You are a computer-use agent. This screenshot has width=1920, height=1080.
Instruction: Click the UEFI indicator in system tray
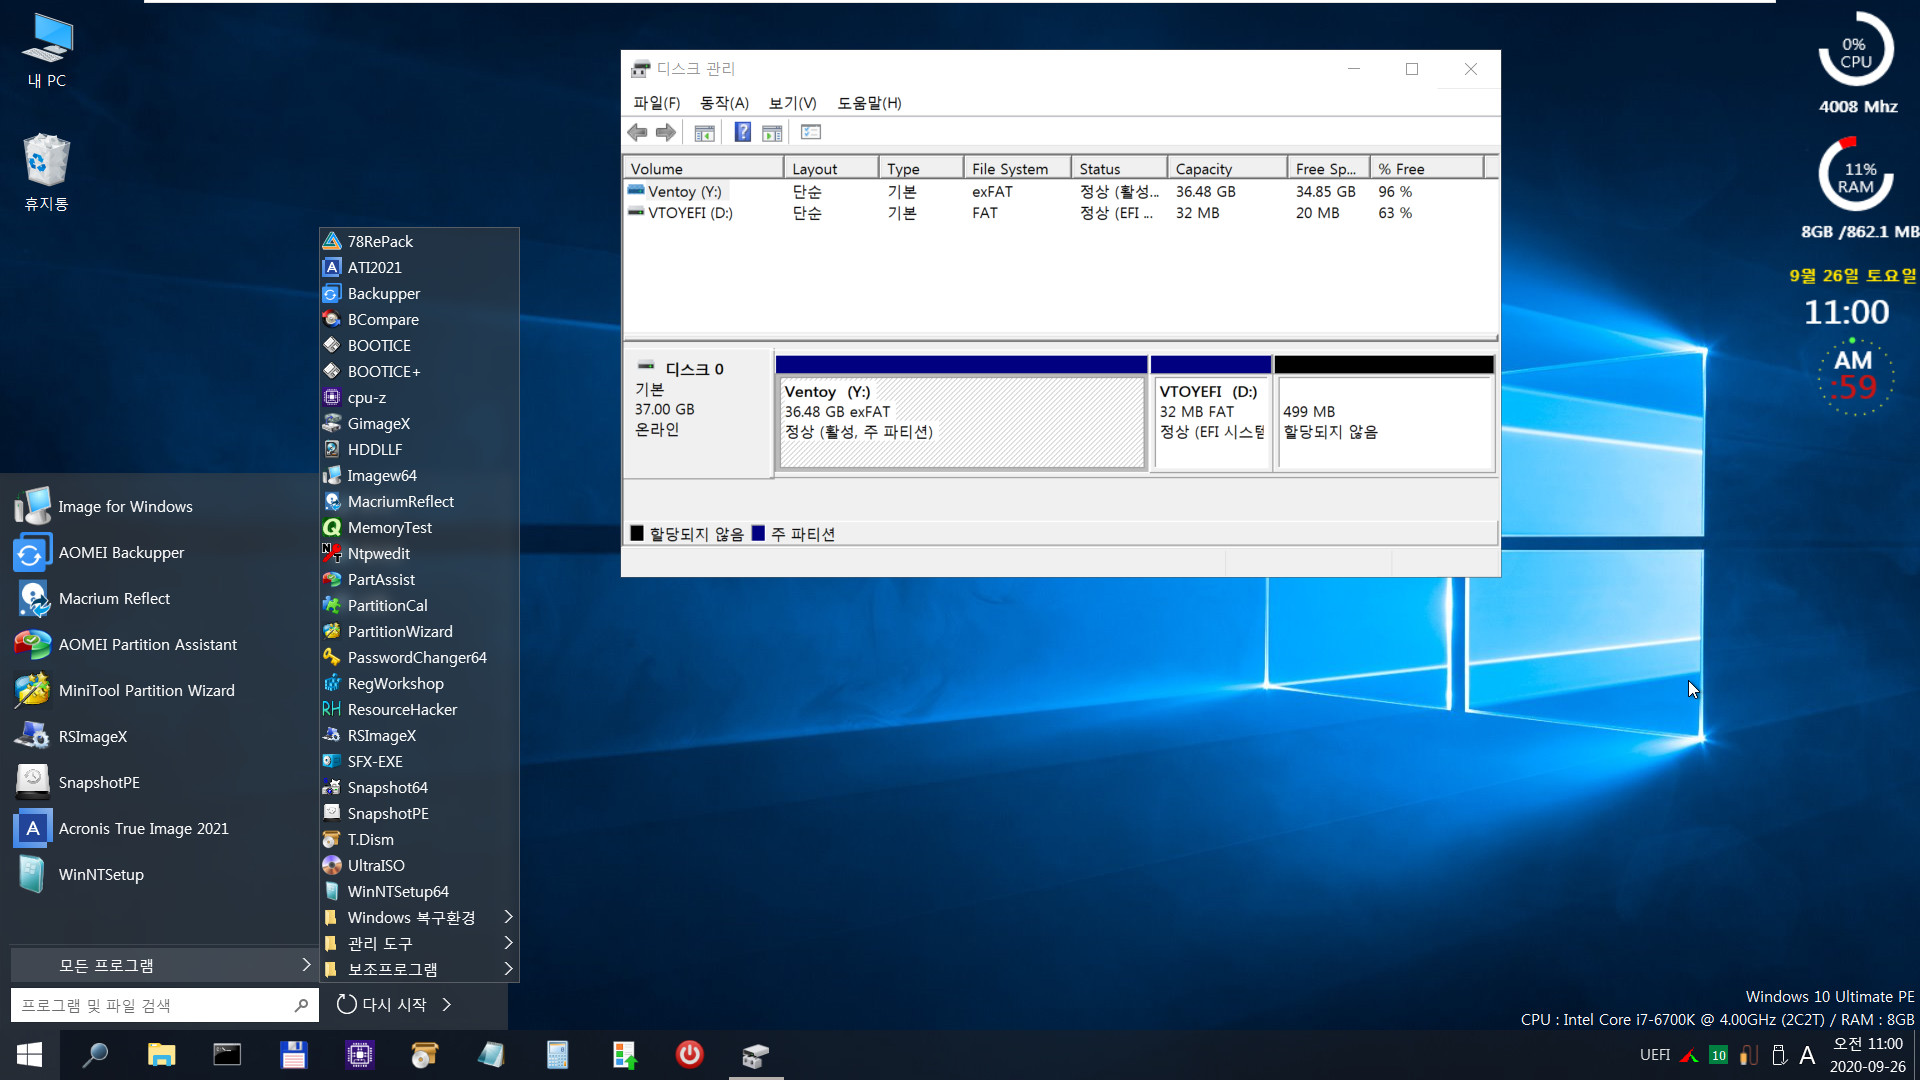tap(1654, 1054)
